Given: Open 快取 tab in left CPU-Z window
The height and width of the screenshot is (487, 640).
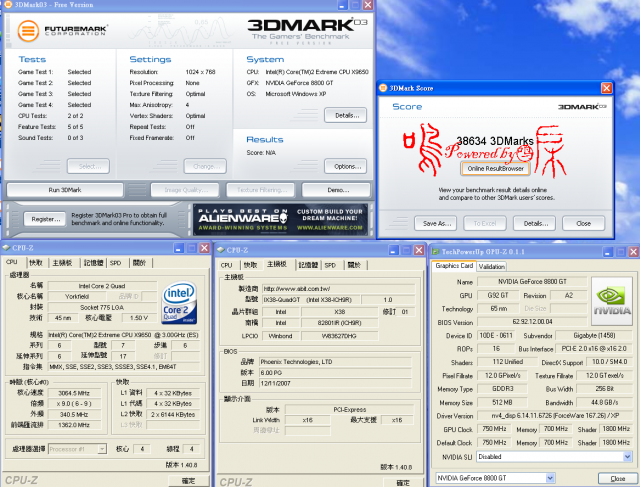Looking at the screenshot, I should point(36,263).
